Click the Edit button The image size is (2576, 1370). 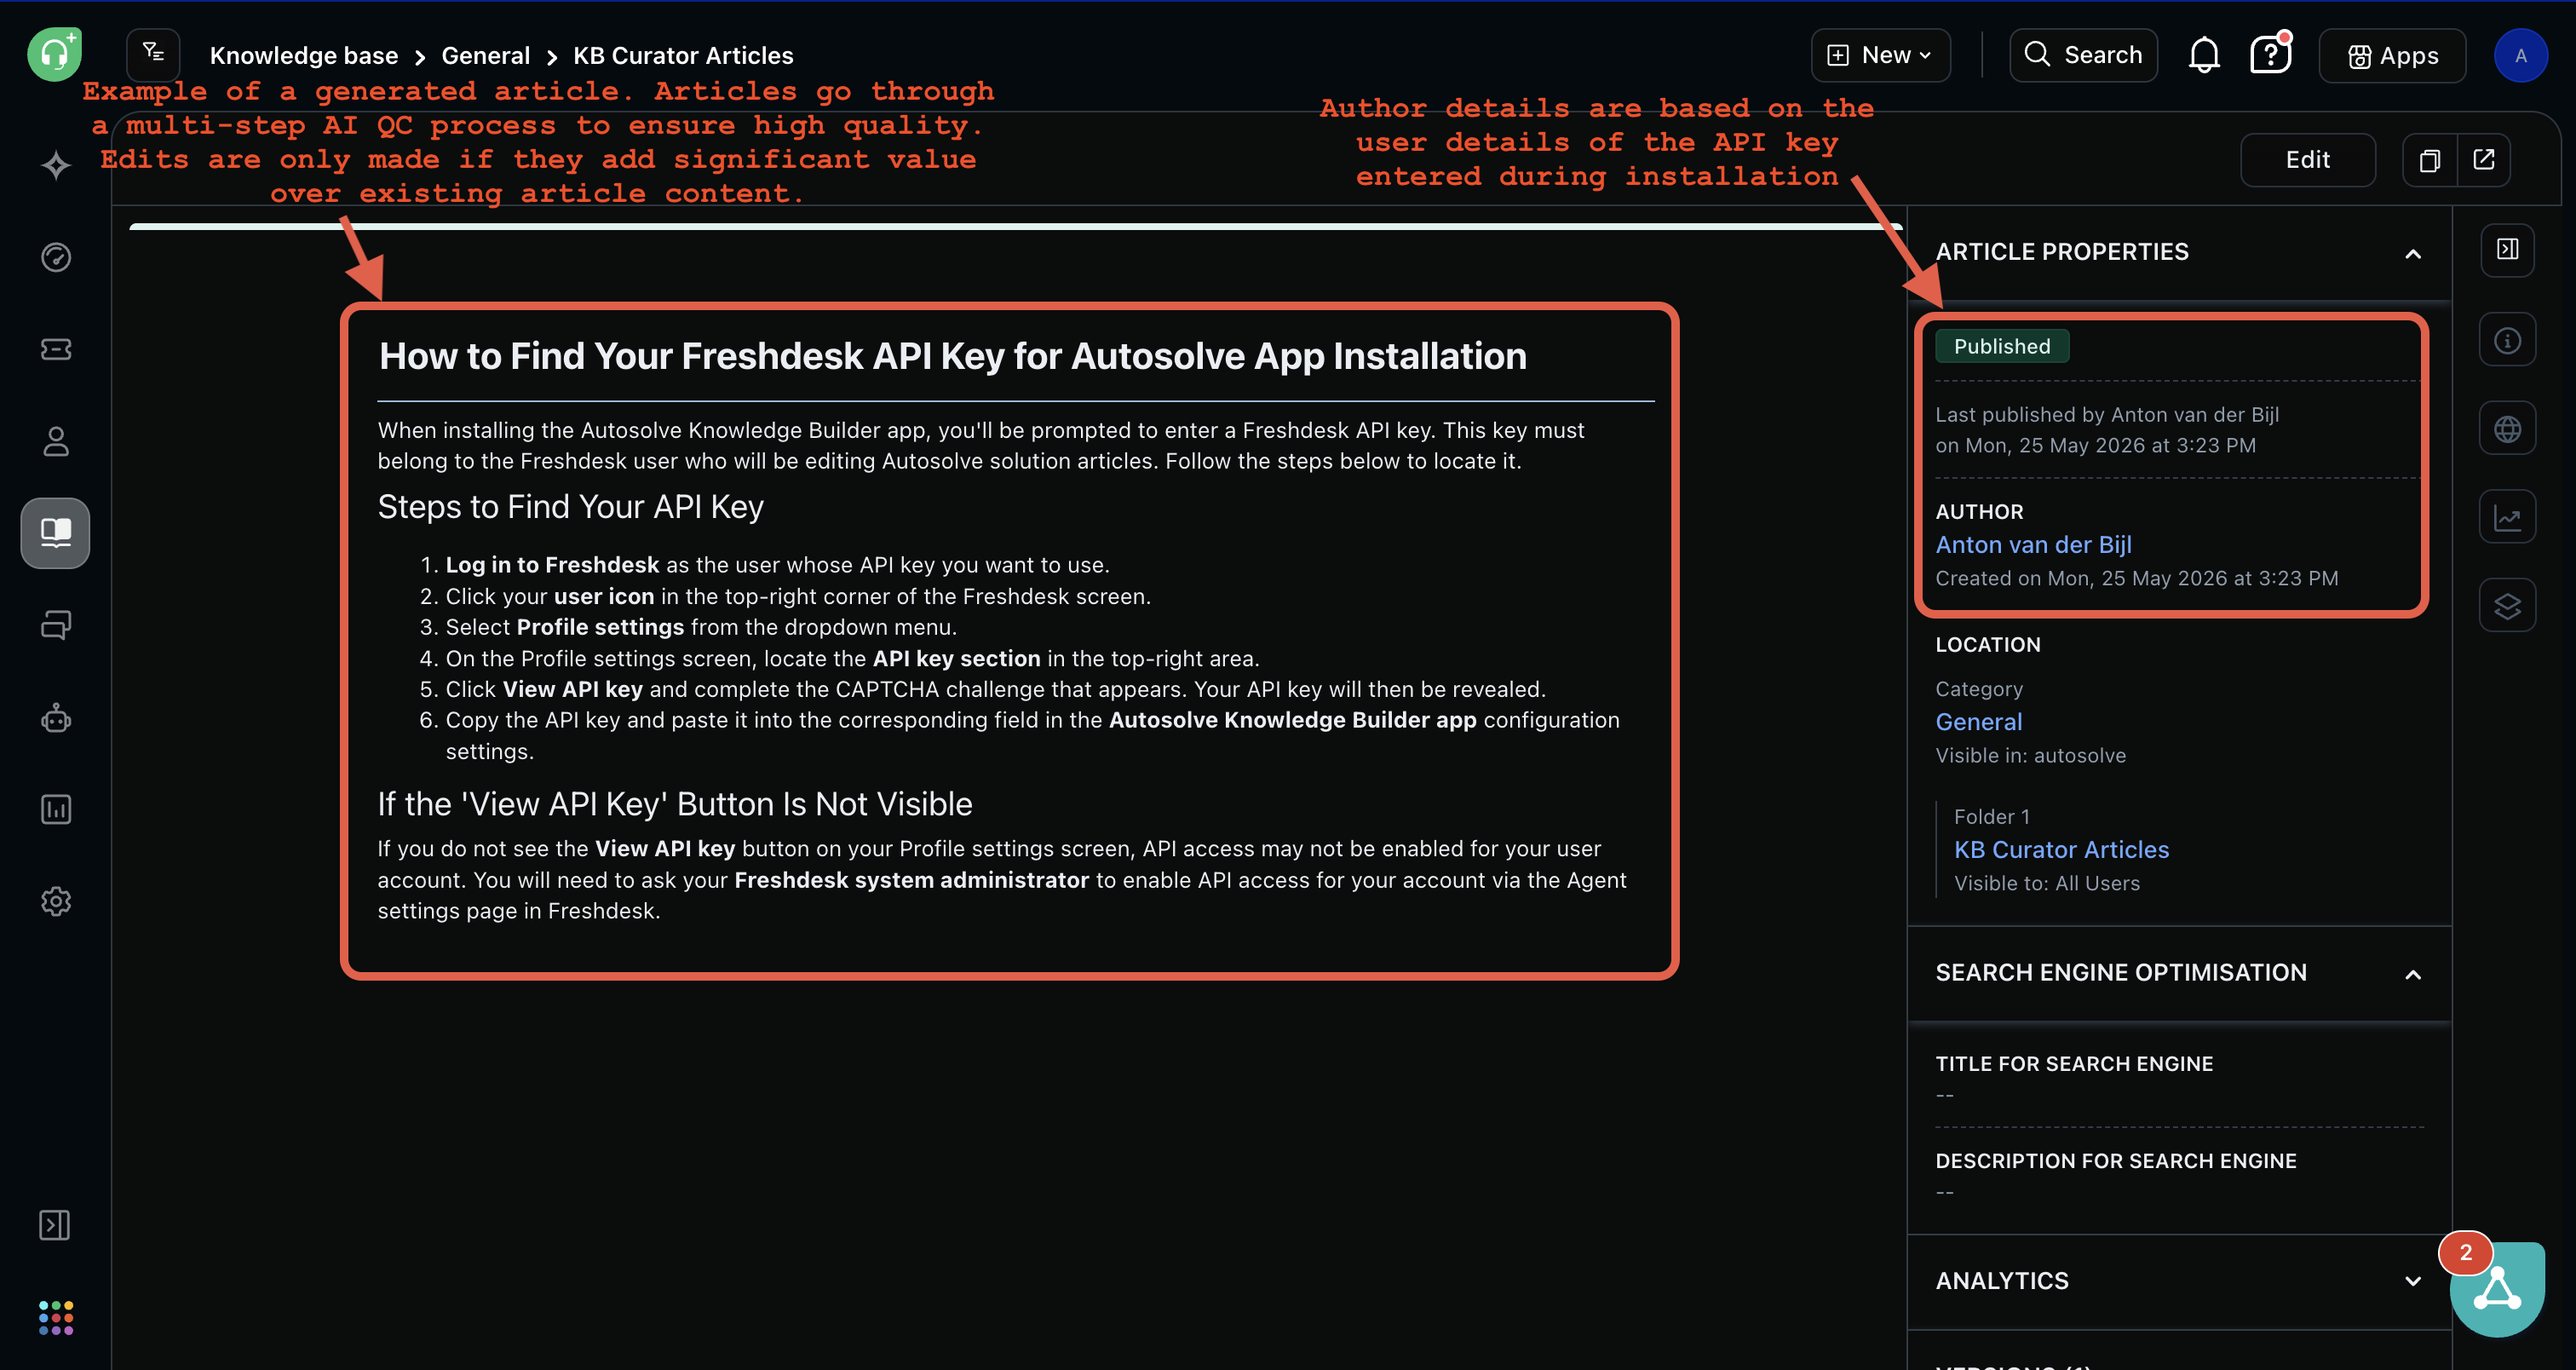click(2307, 160)
